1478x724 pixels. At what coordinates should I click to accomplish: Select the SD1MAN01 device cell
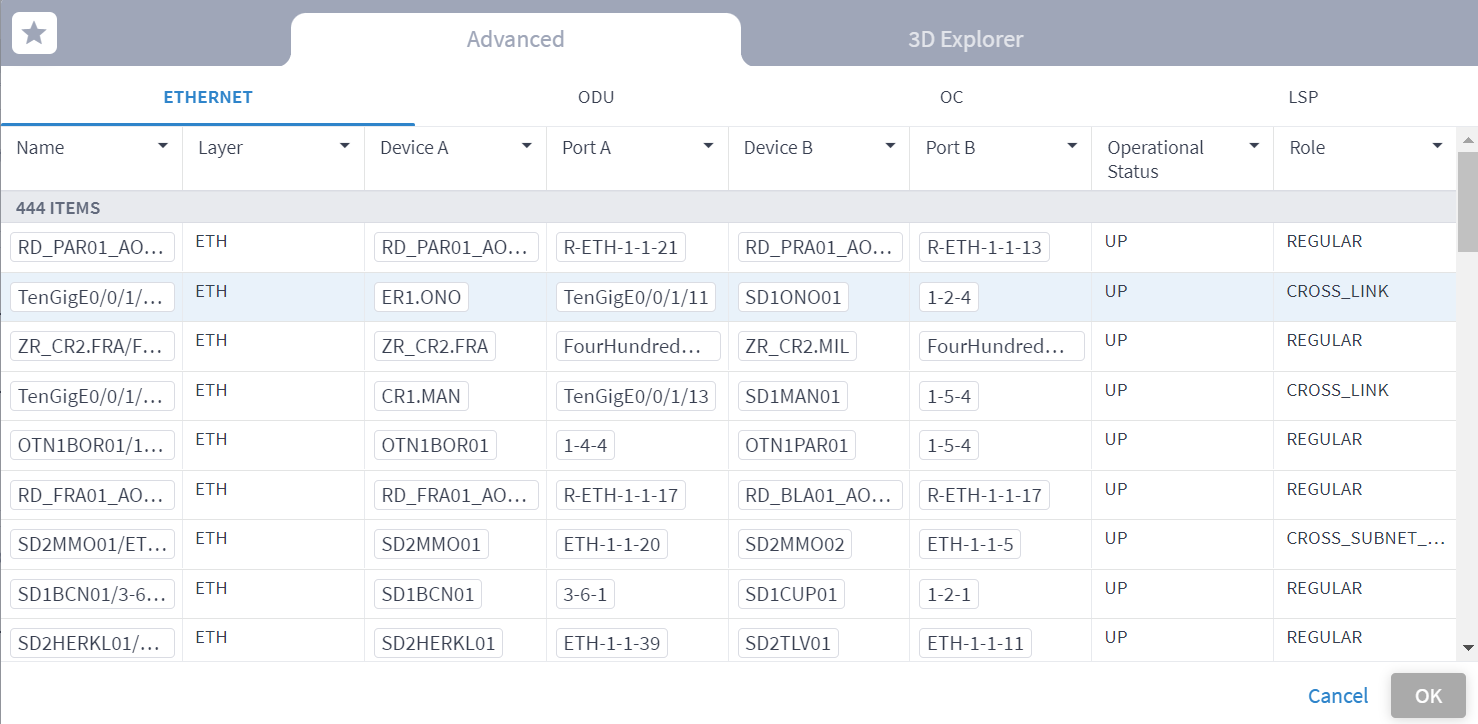[x=793, y=396]
